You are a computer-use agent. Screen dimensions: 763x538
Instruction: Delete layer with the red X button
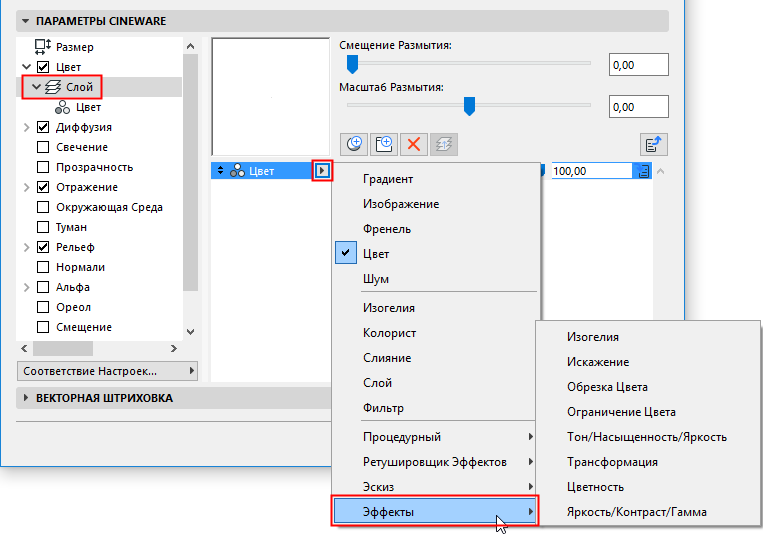tap(414, 144)
